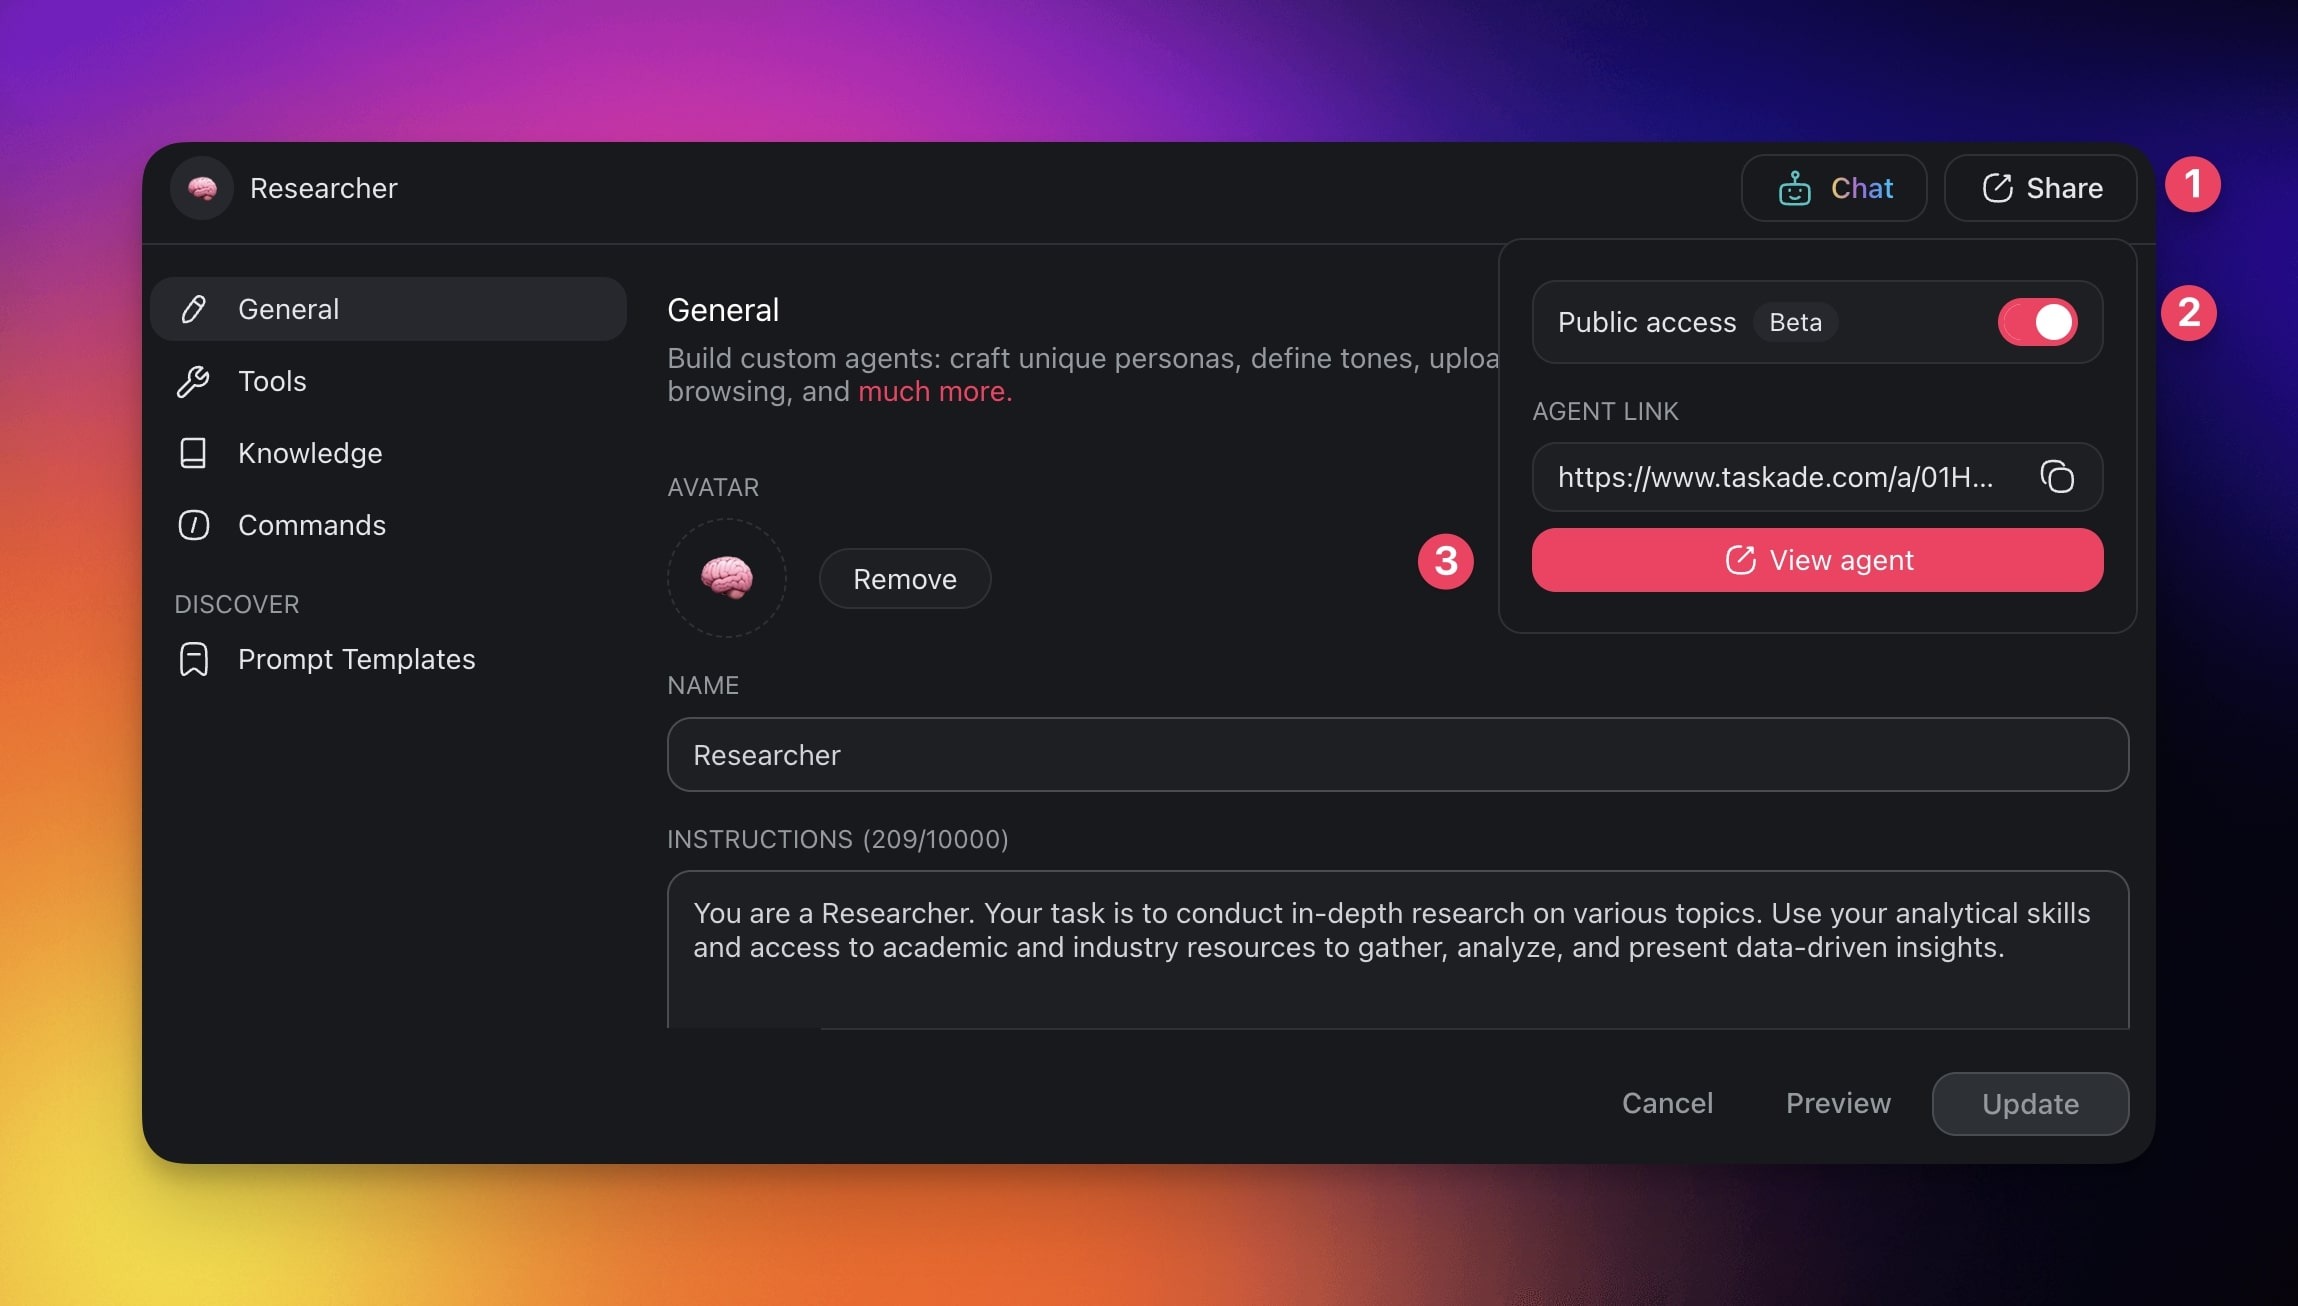This screenshot has width=2298, height=1306.
Task: Click the brain avatar icon in header
Action: tap(202, 188)
